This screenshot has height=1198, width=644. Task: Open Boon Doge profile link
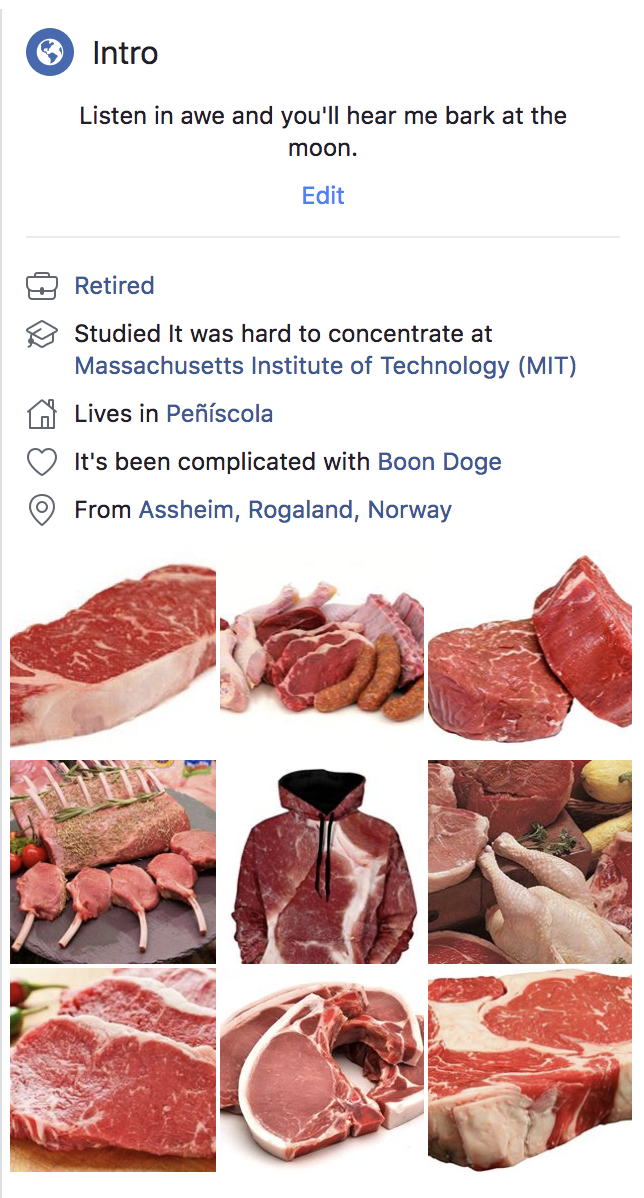pos(439,462)
